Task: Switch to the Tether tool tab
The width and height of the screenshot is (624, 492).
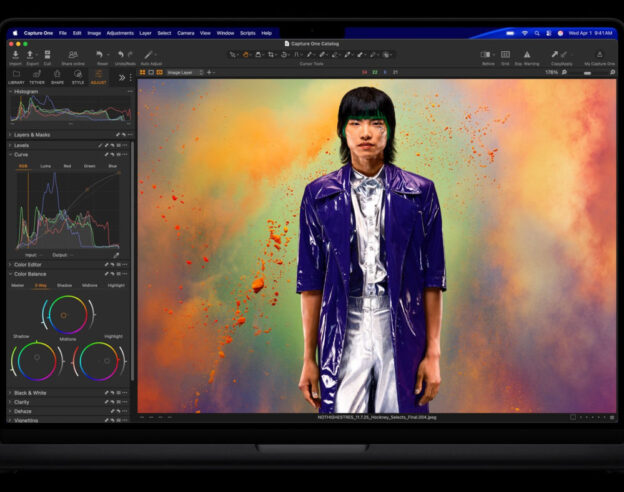Action: 37,77
